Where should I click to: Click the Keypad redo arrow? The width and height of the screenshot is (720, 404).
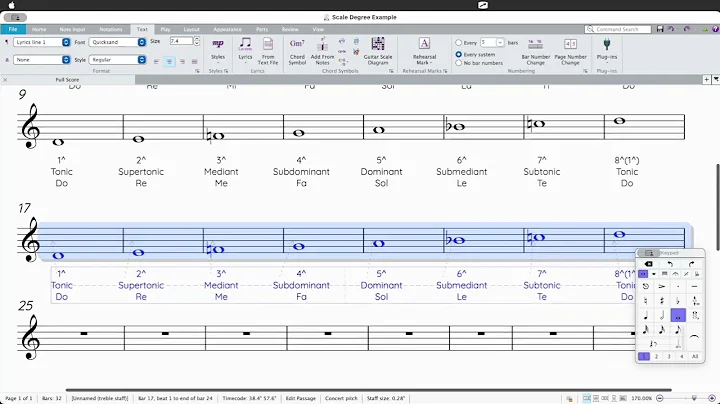[x=691, y=264]
